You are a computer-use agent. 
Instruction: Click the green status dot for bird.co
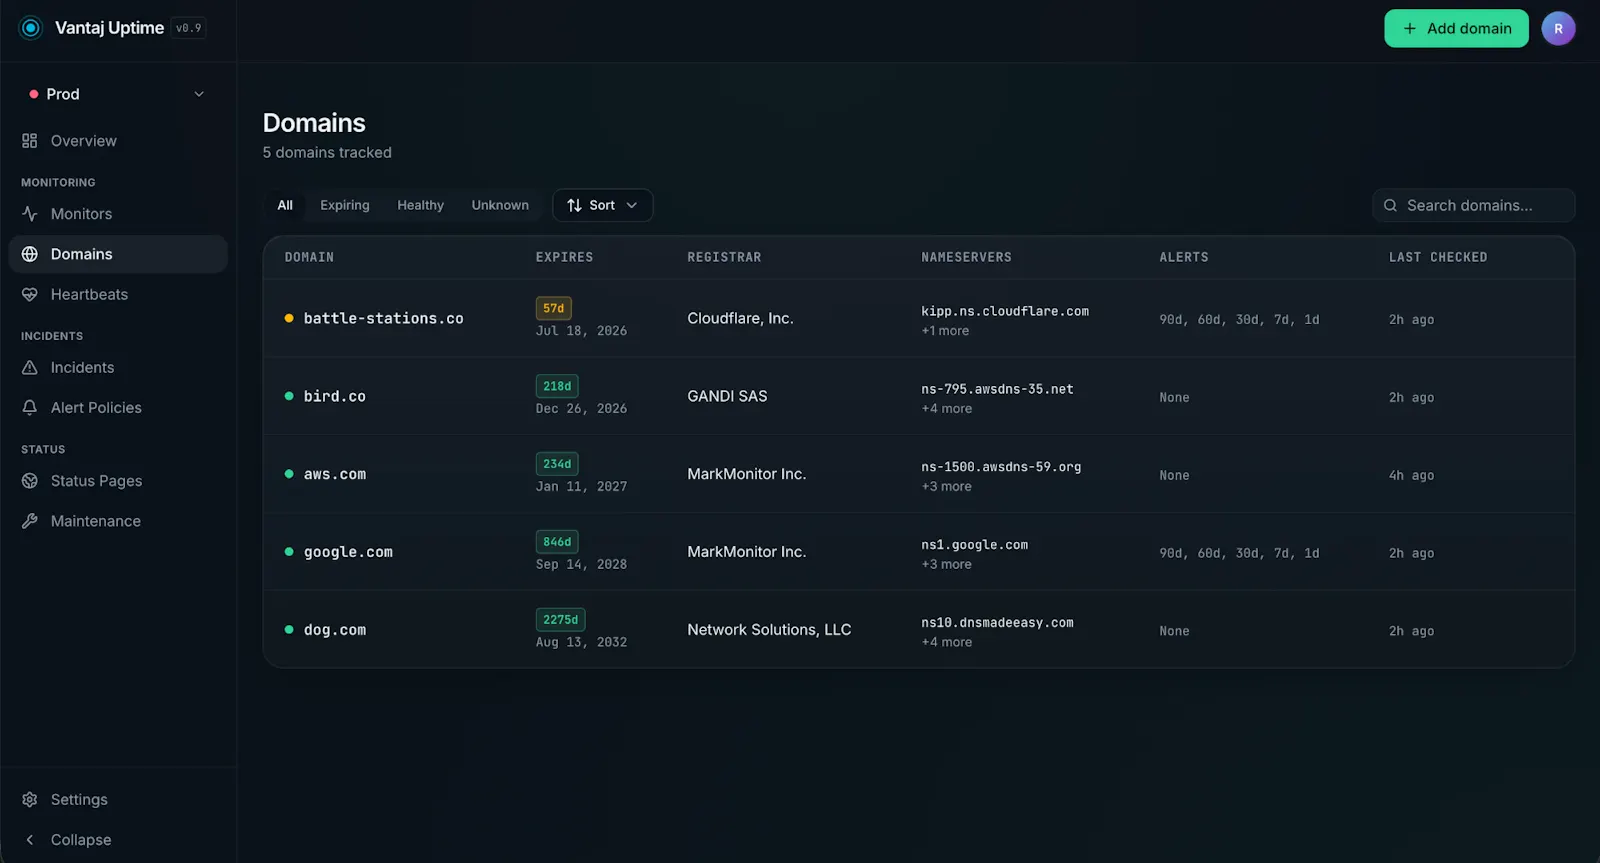(x=289, y=396)
